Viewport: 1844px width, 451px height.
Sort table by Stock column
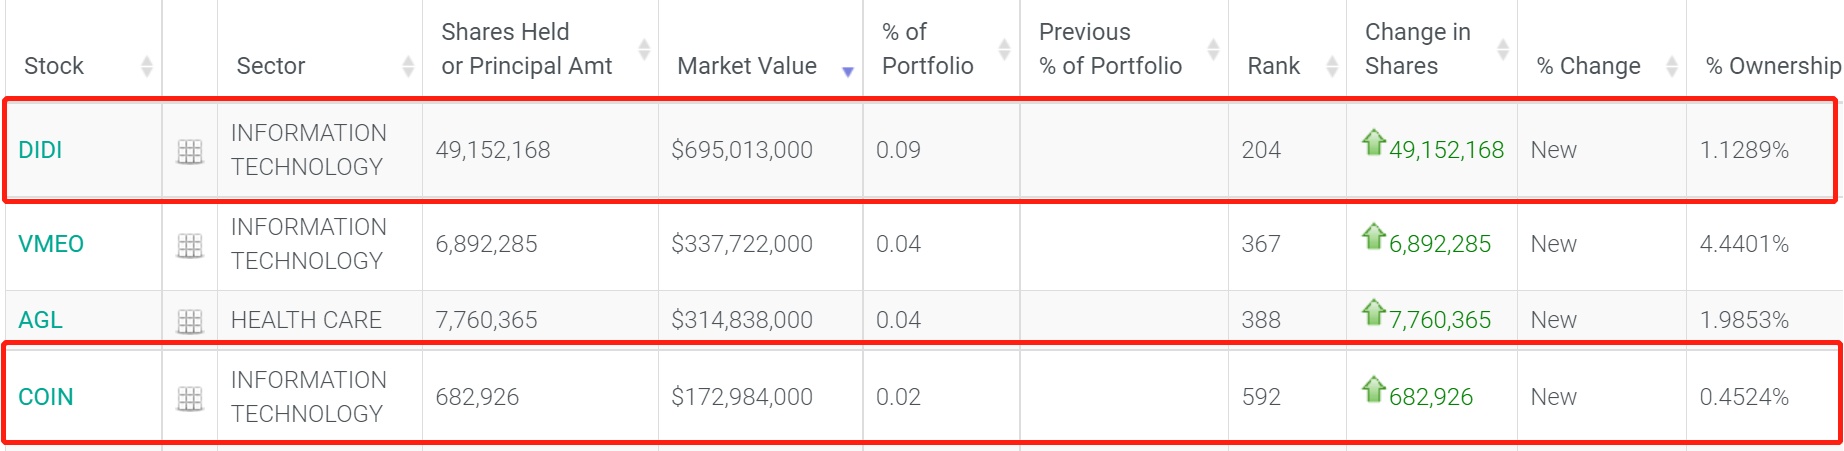[54, 66]
